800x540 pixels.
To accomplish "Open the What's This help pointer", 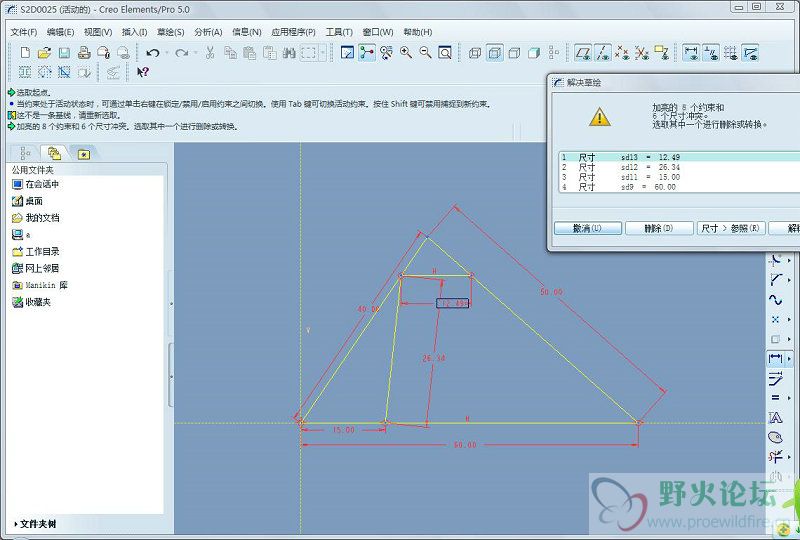I will click(142, 72).
